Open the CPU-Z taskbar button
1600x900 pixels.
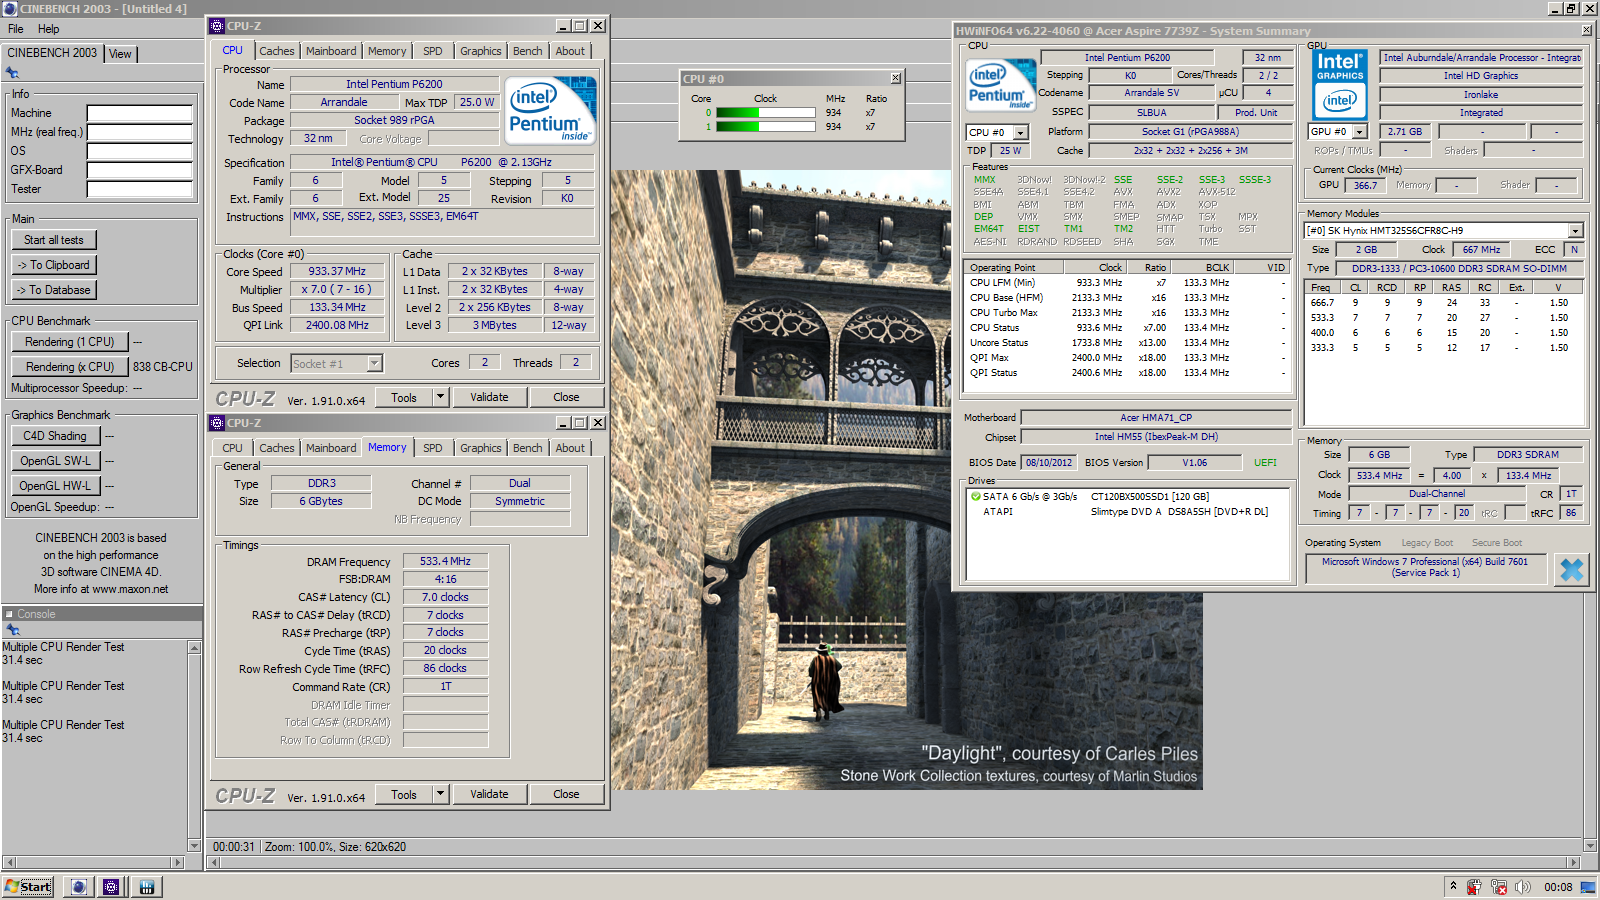tap(111, 886)
